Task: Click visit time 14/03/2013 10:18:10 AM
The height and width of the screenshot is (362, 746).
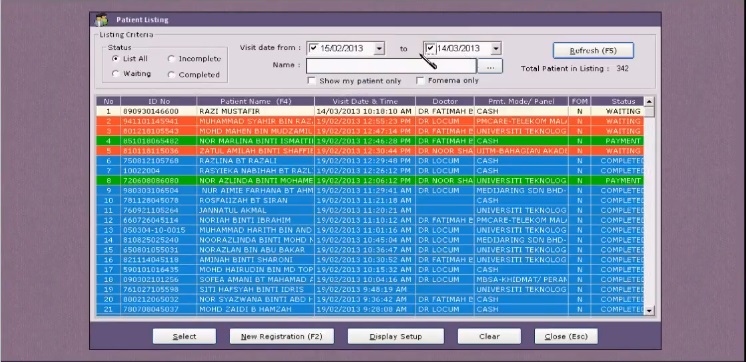Action: (364, 111)
